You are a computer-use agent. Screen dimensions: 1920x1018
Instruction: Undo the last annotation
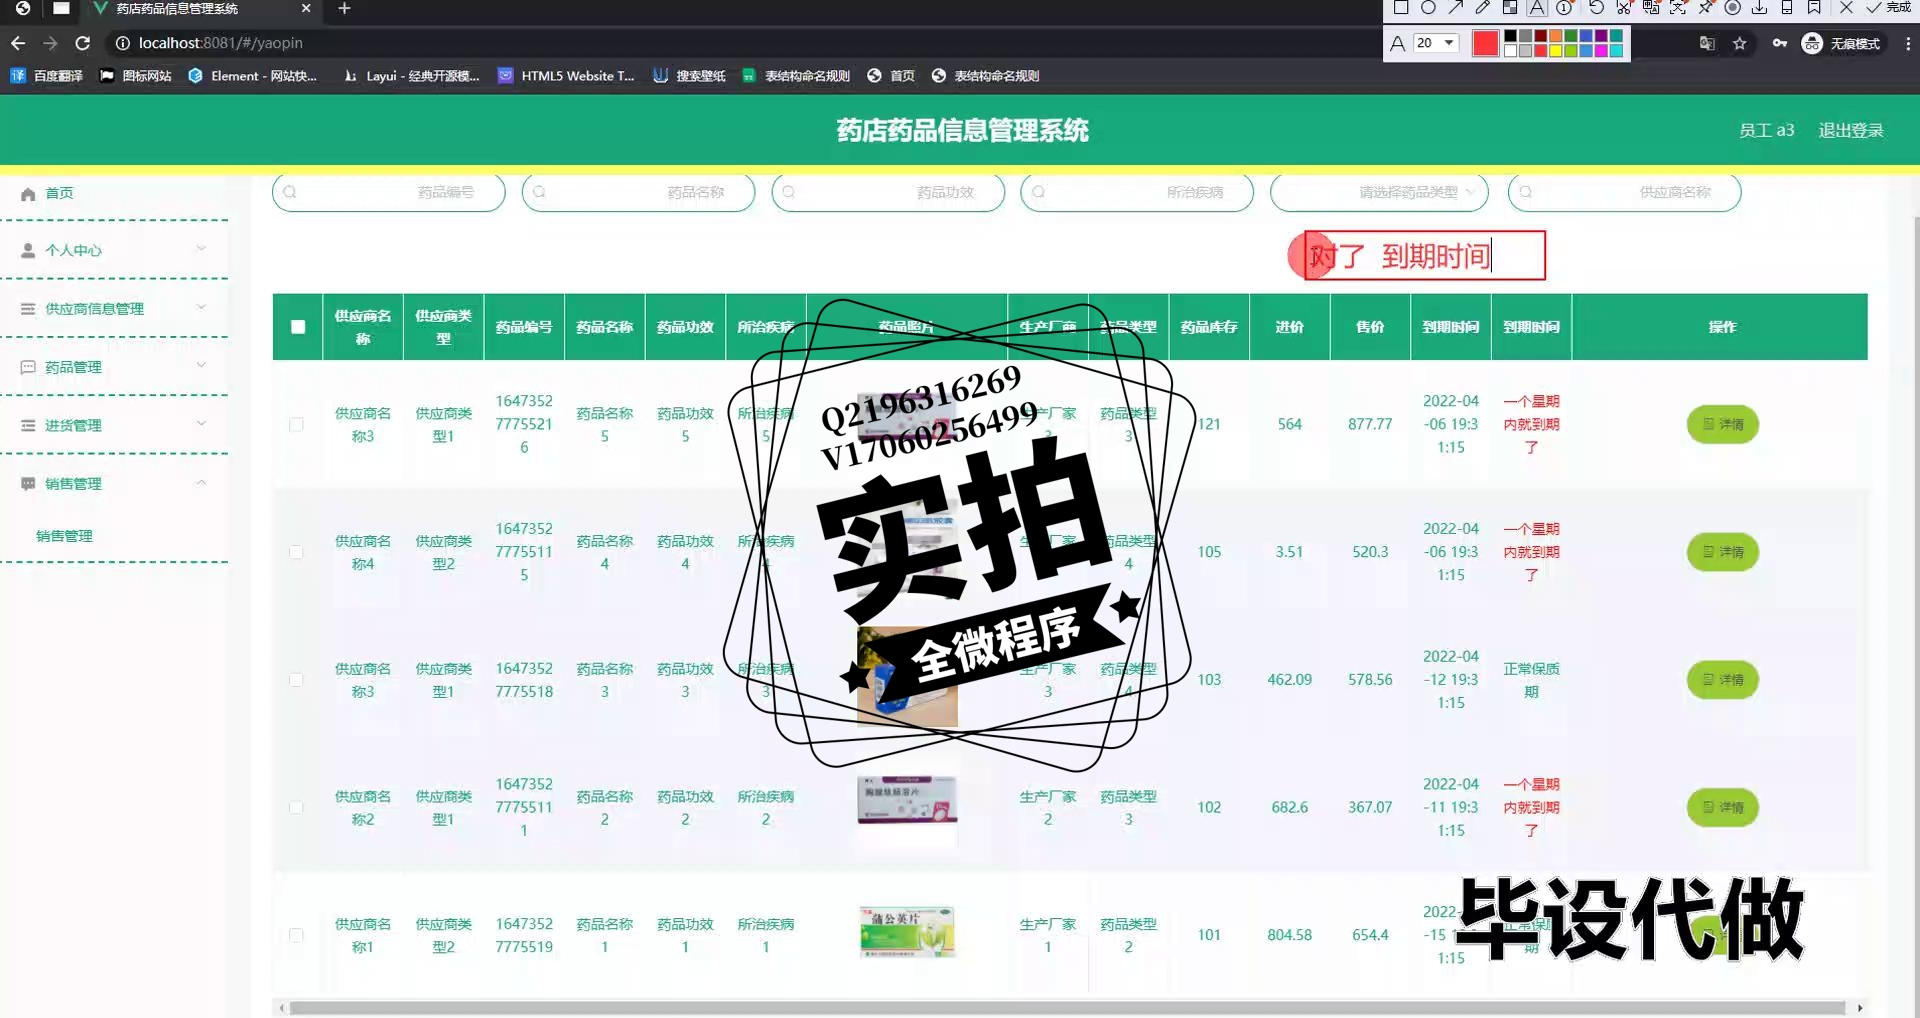[1596, 8]
